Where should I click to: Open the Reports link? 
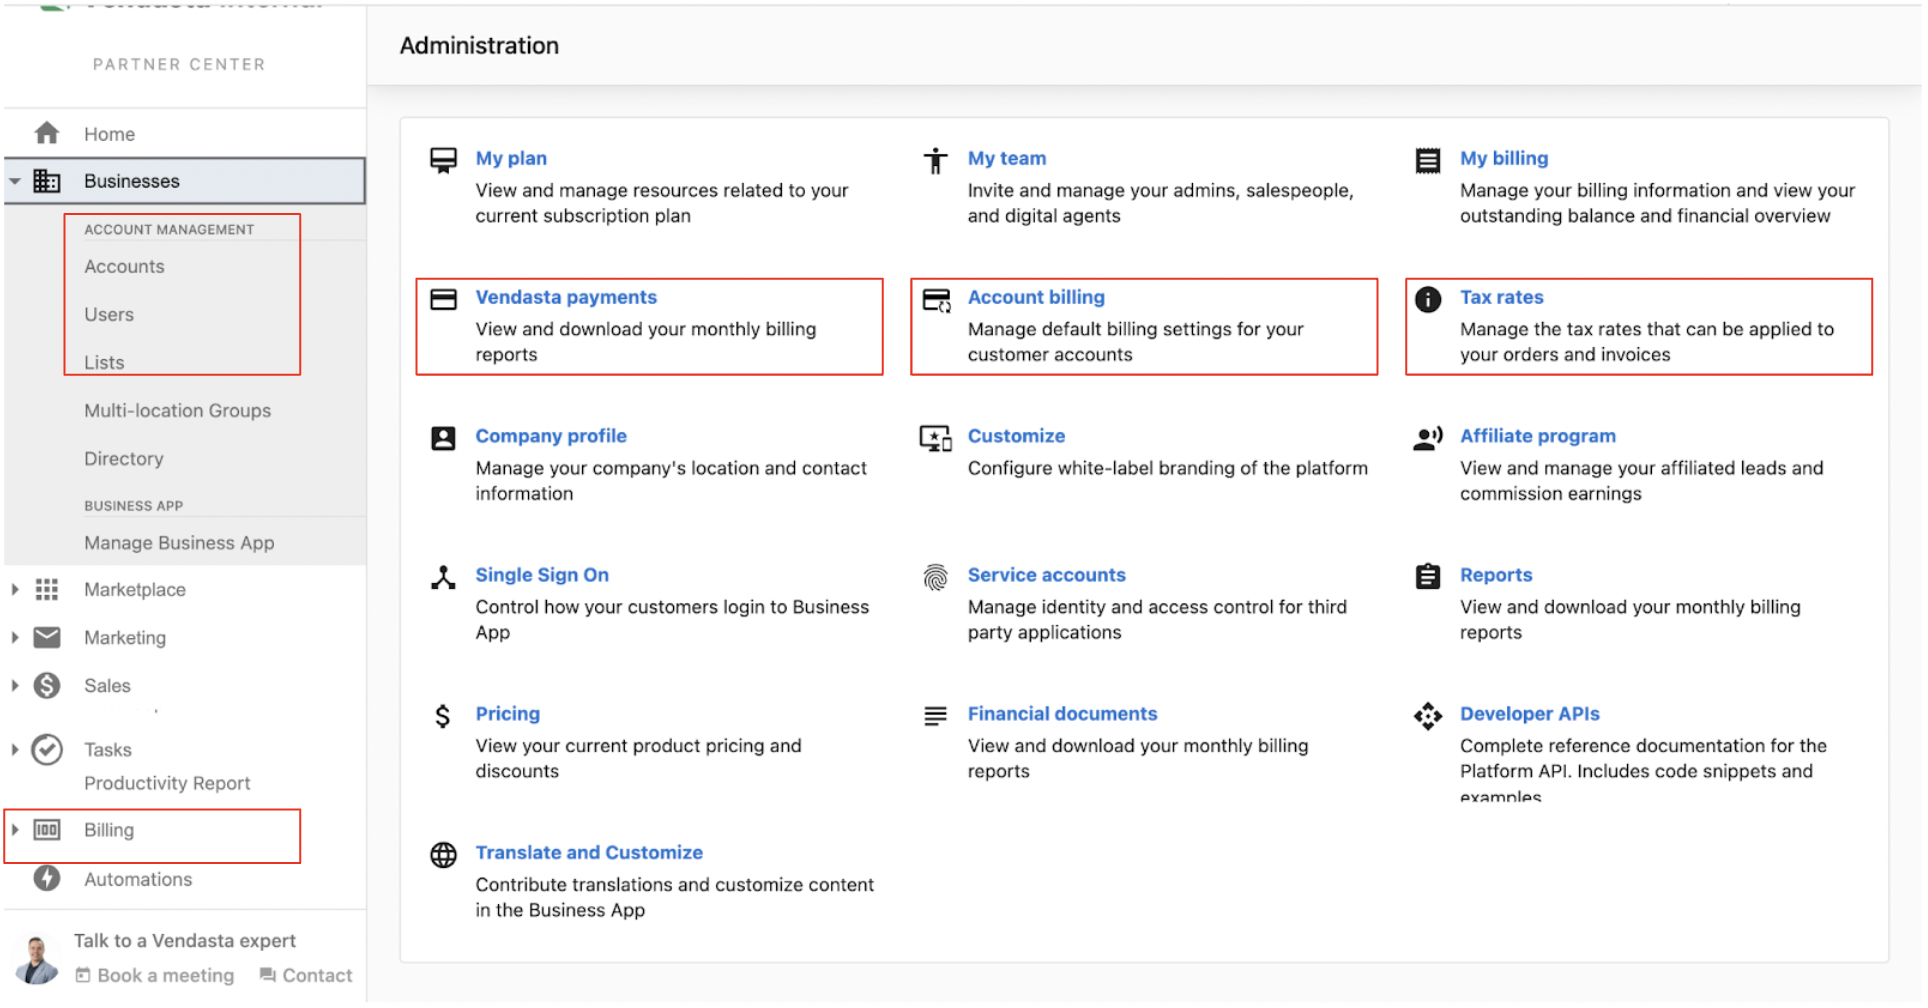[x=1496, y=576]
